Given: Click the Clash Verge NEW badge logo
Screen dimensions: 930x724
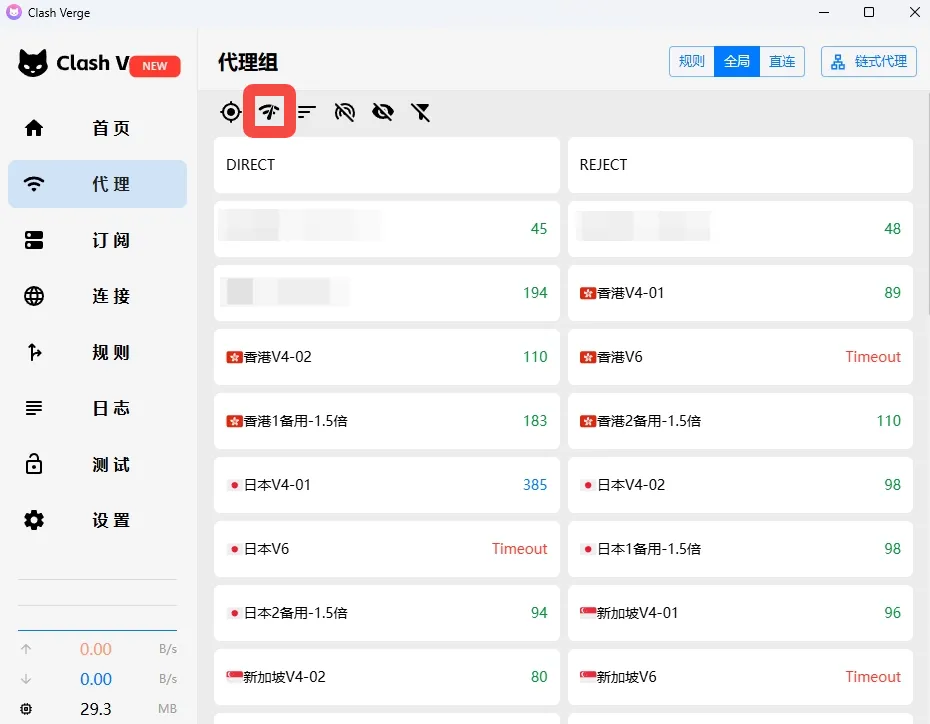Looking at the screenshot, I should coord(97,63).
